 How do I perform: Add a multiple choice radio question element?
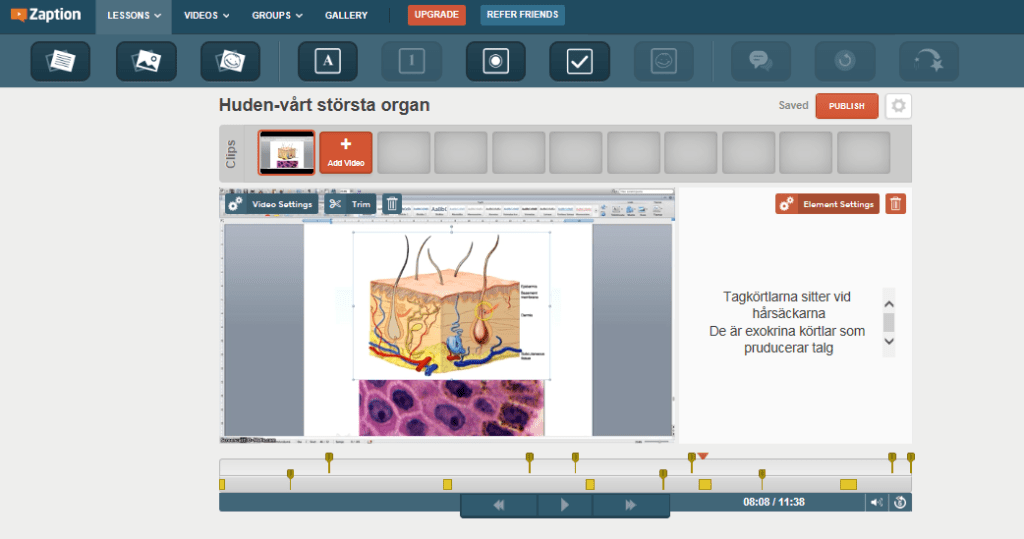(495, 62)
